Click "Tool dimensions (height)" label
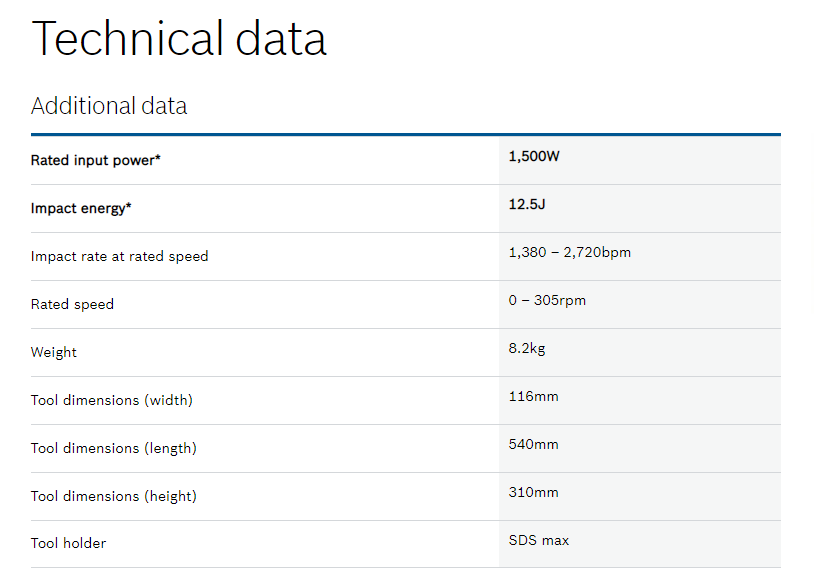Viewport: 814px width, 585px height. (x=114, y=496)
